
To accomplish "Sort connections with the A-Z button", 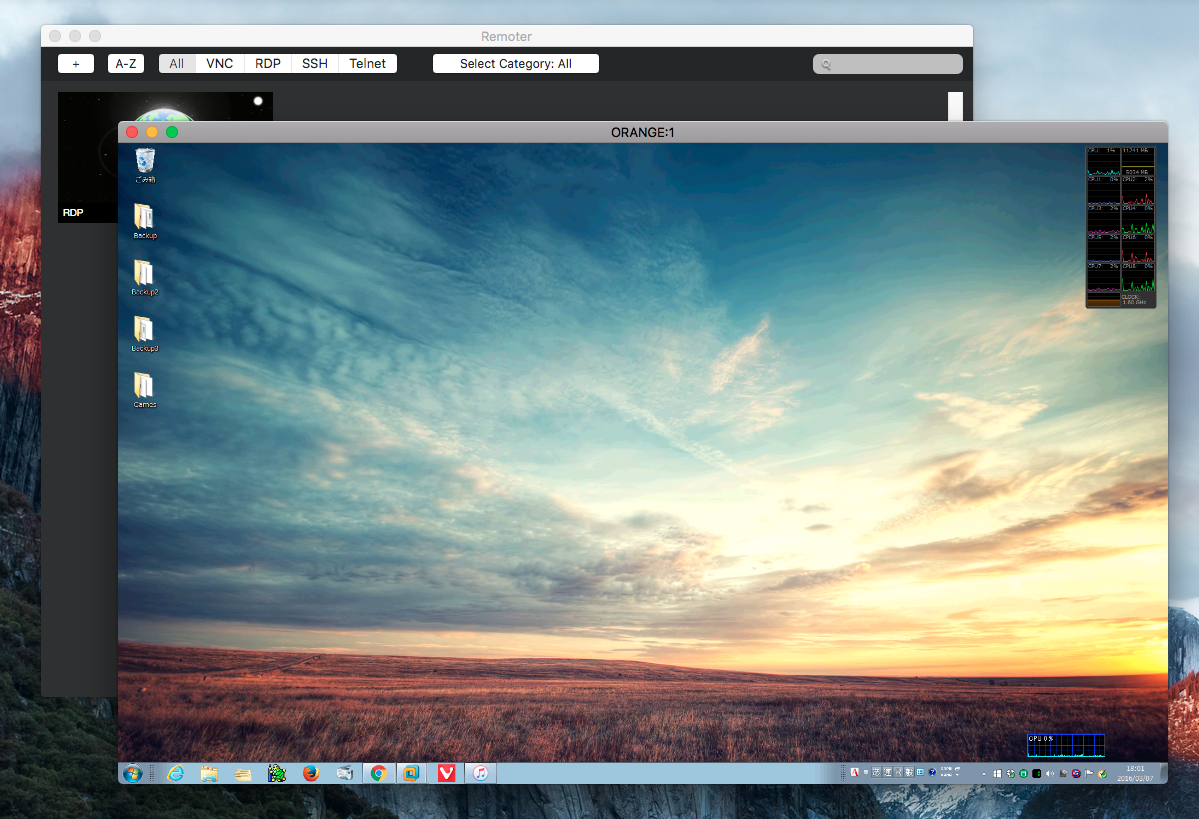I will [x=126, y=63].
